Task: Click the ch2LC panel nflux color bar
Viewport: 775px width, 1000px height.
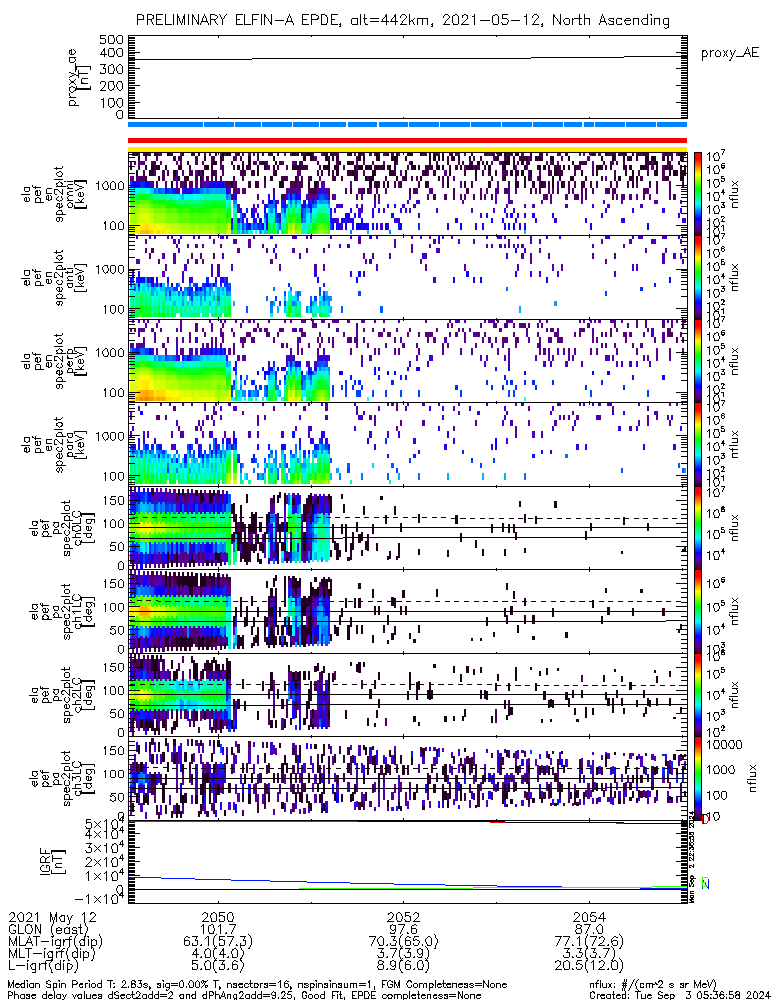Action: [698, 695]
